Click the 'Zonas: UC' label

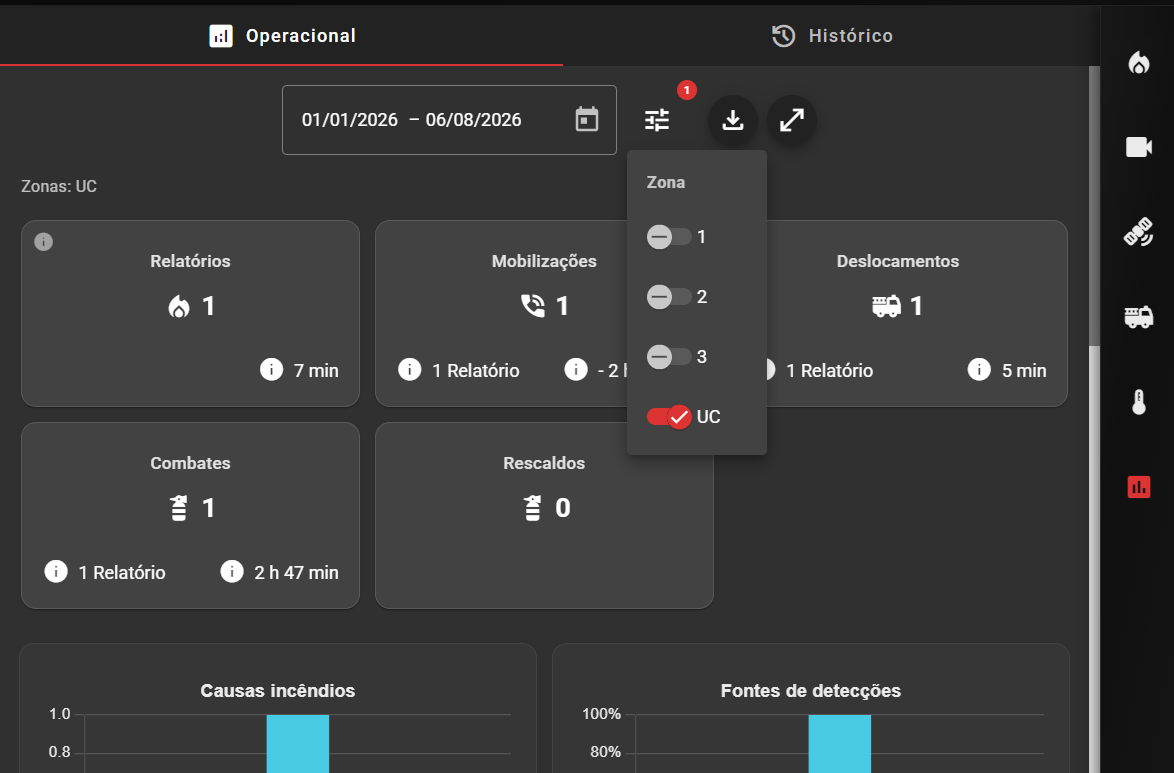coord(59,187)
